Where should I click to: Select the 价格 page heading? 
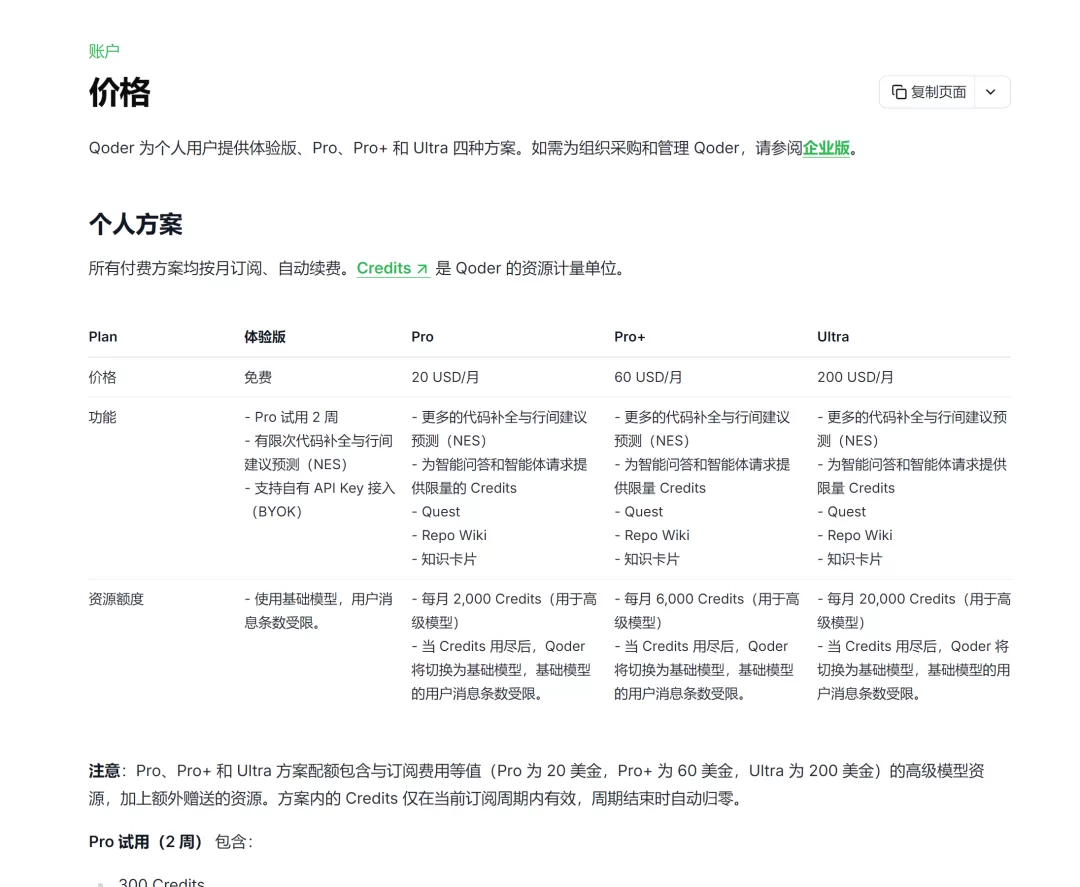tap(119, 92)
